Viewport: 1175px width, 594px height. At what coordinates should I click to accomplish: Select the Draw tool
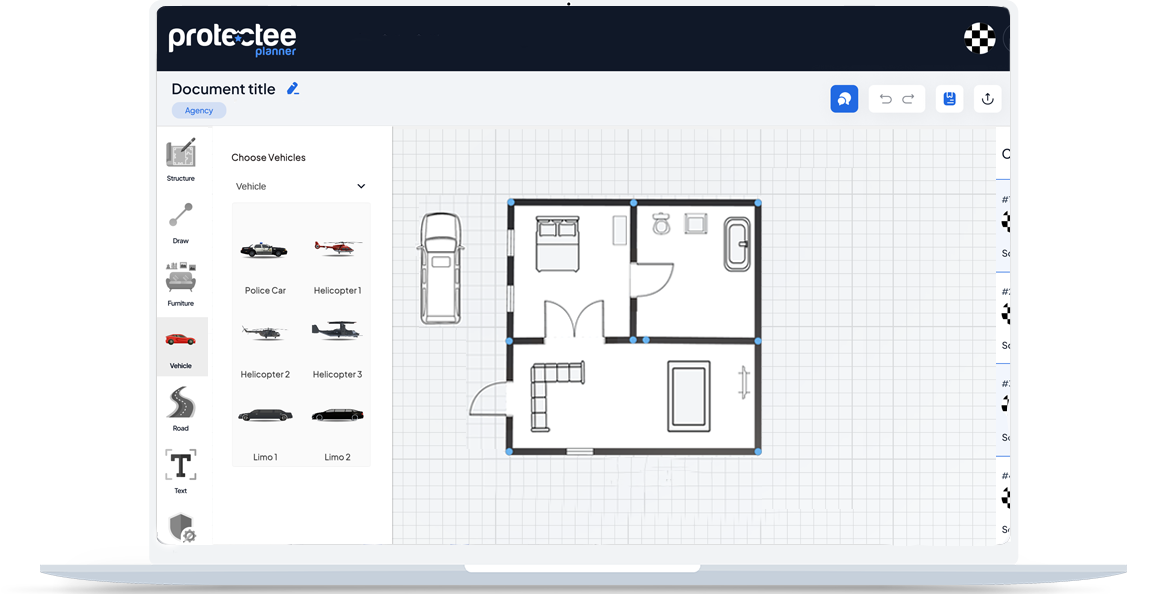pos(181,219)
